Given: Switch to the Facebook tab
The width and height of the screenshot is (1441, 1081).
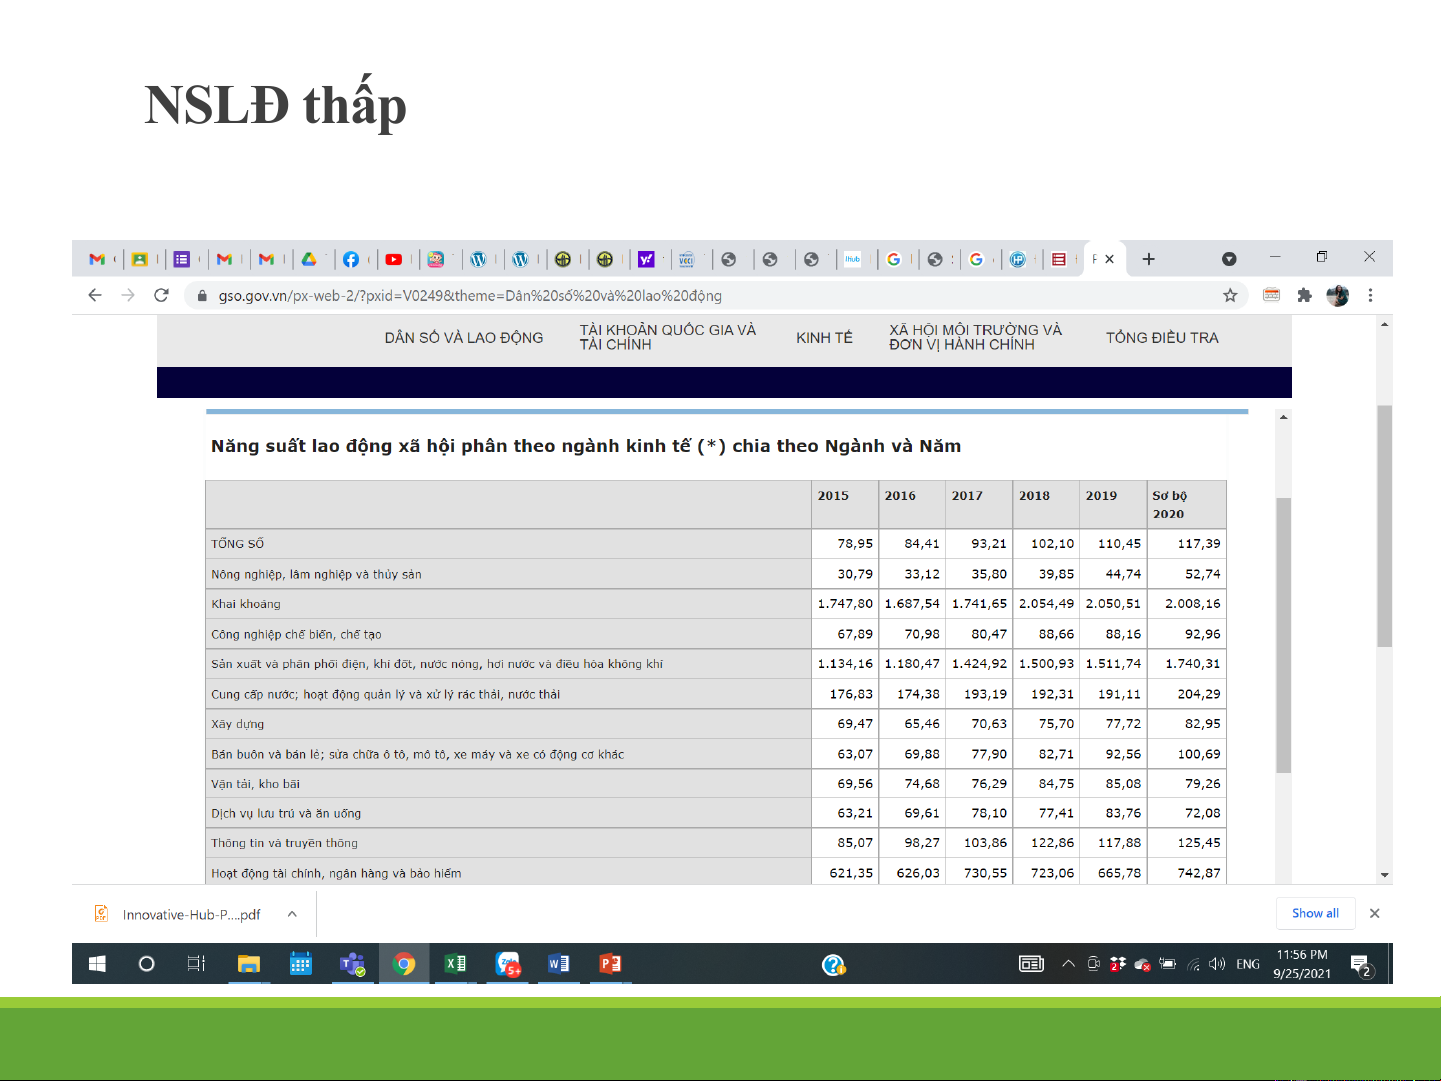Looking at the screenshot, I should pos(351,259).
